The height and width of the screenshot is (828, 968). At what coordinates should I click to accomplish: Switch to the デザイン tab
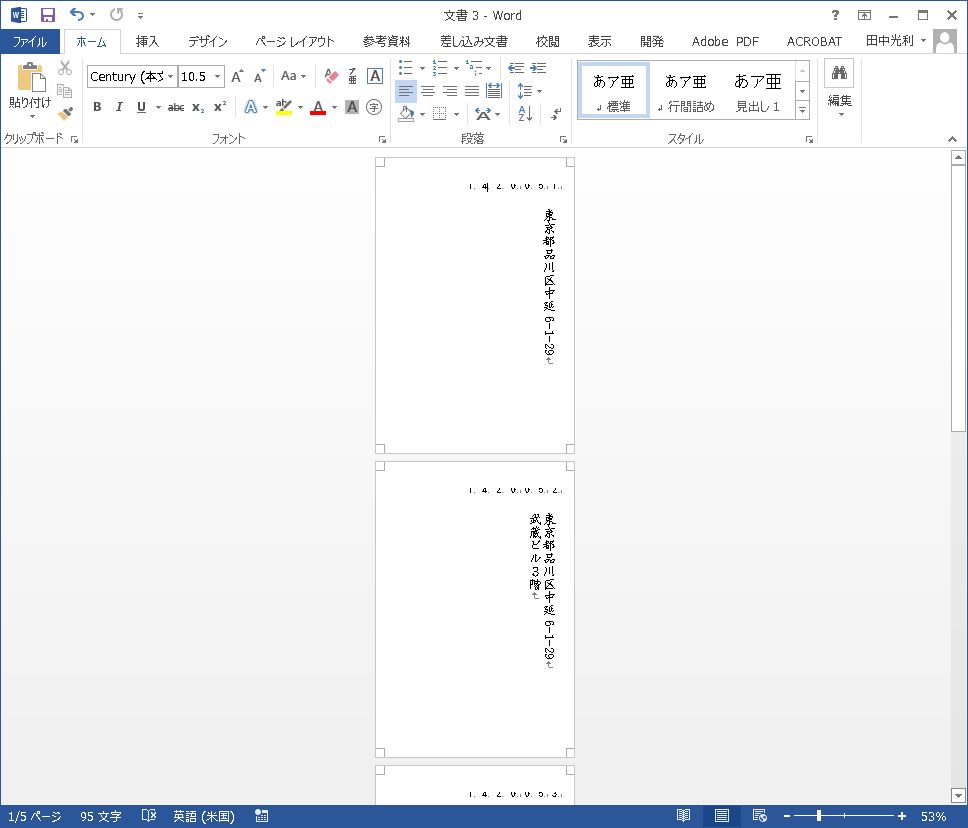pyautogui.click(x=207, y=41)
